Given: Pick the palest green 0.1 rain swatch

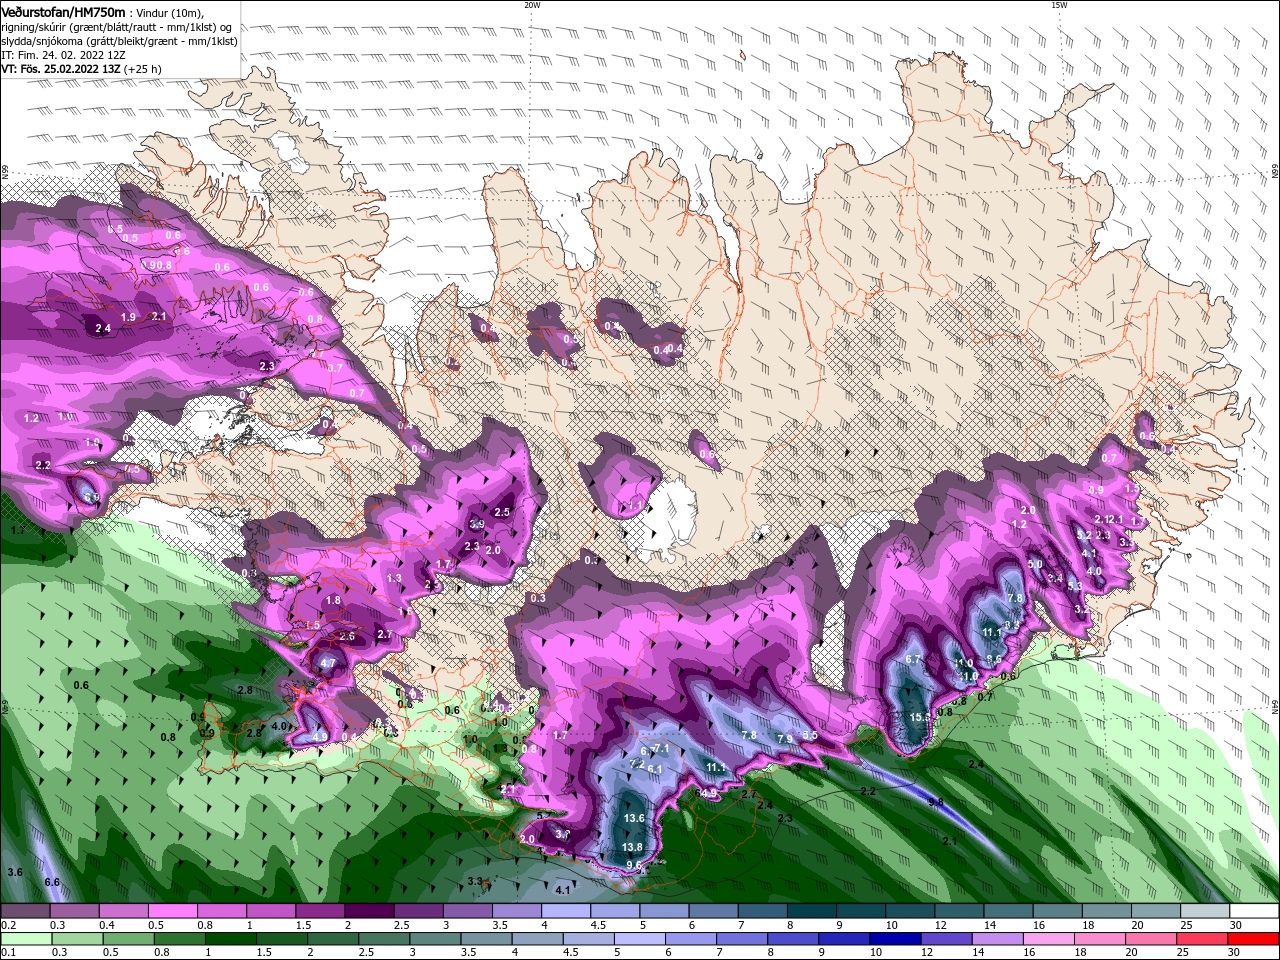Looking at the screenshot, I should [25, 939].
